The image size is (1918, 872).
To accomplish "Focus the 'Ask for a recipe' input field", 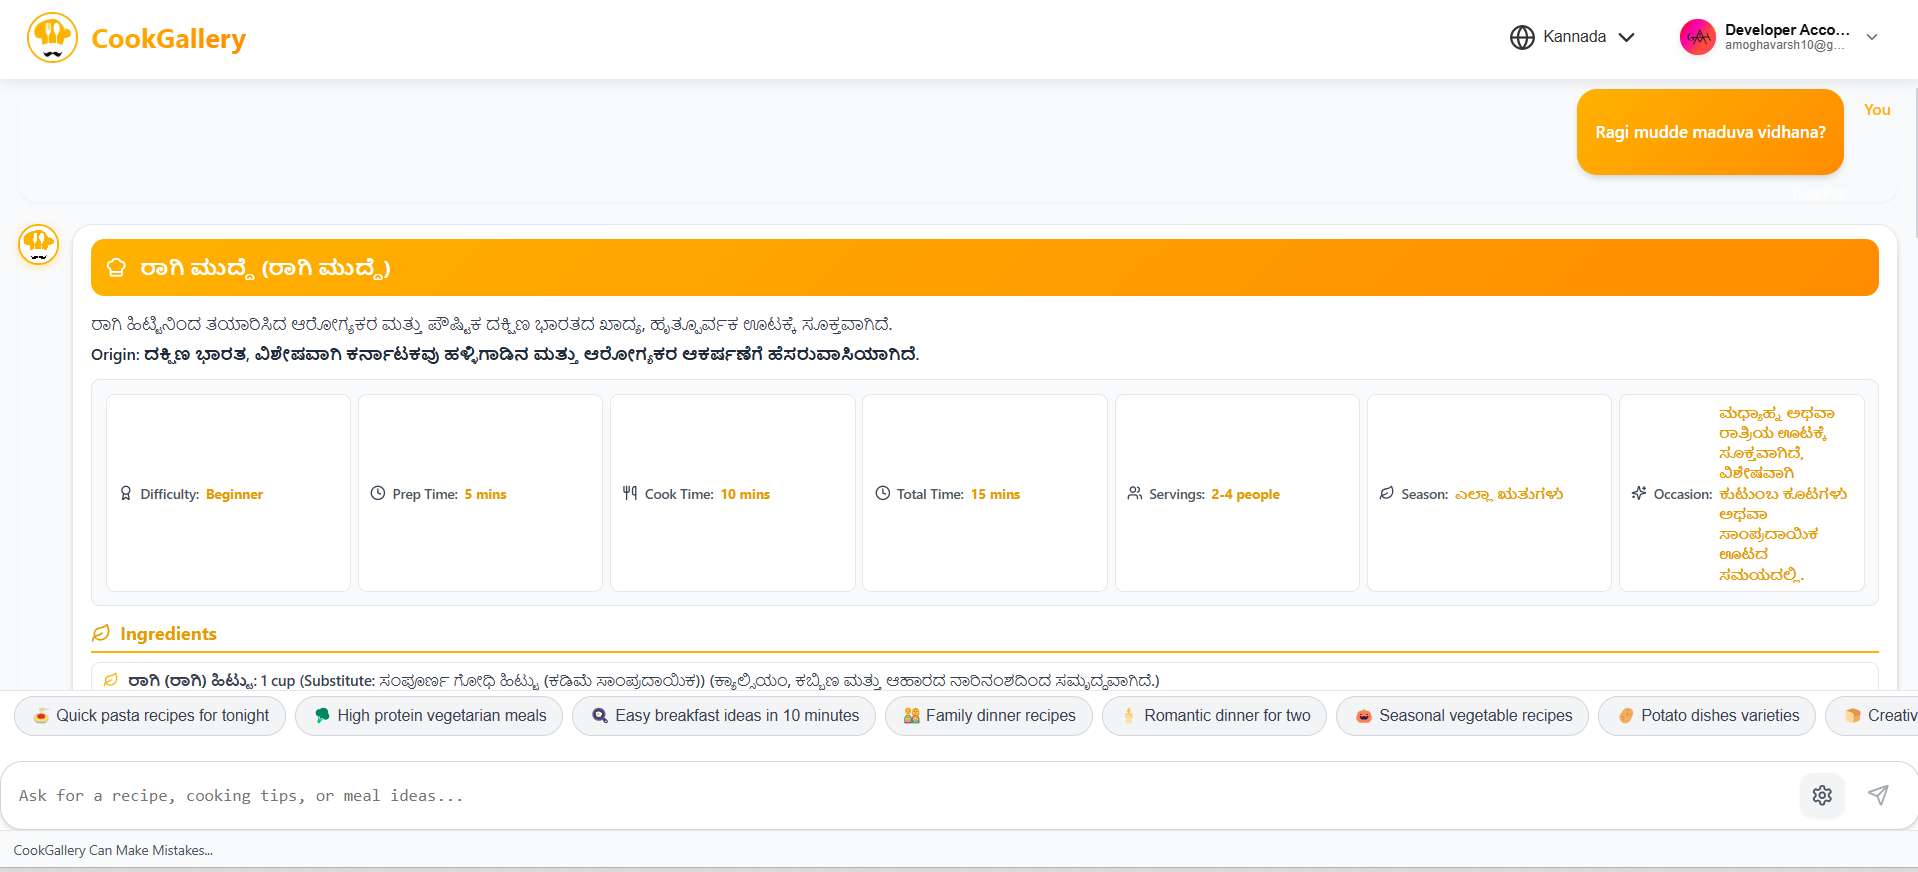I will click(x=900, y=796).
